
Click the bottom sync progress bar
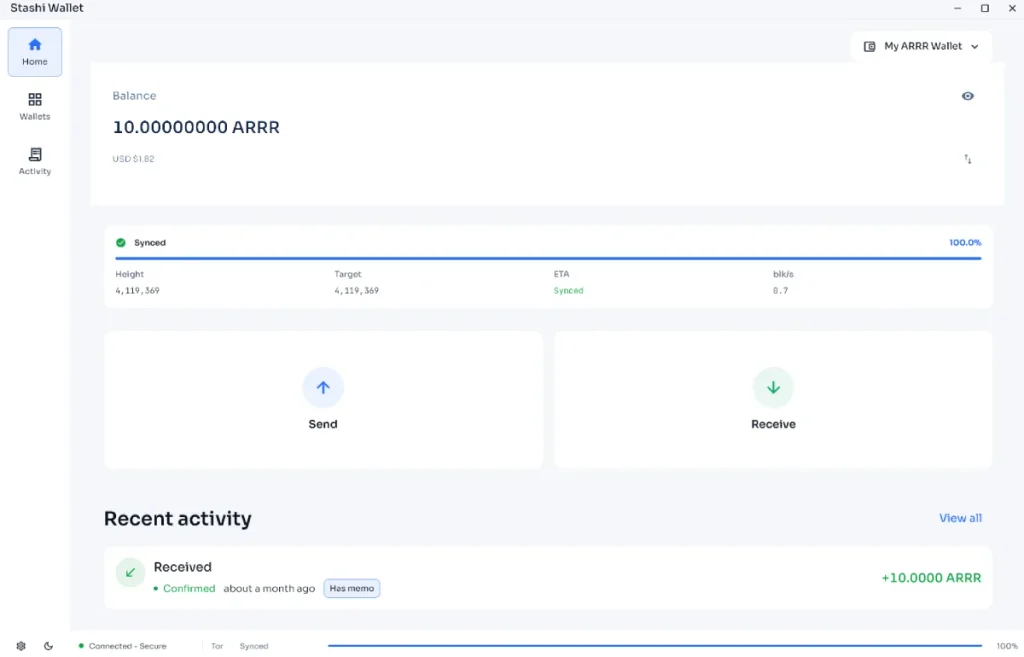click(654, 646)
